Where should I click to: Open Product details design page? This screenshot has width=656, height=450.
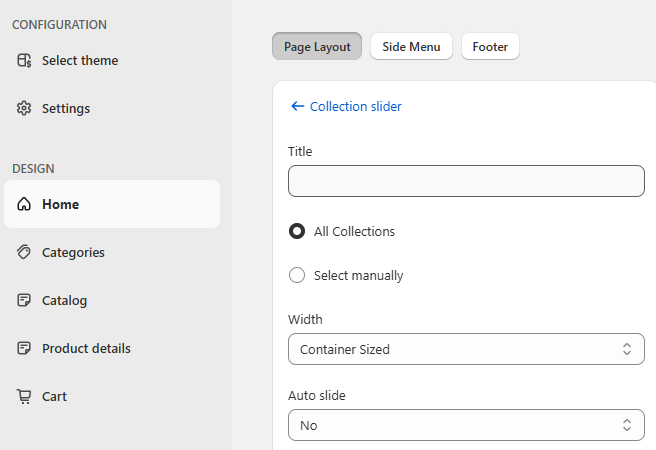112,348
